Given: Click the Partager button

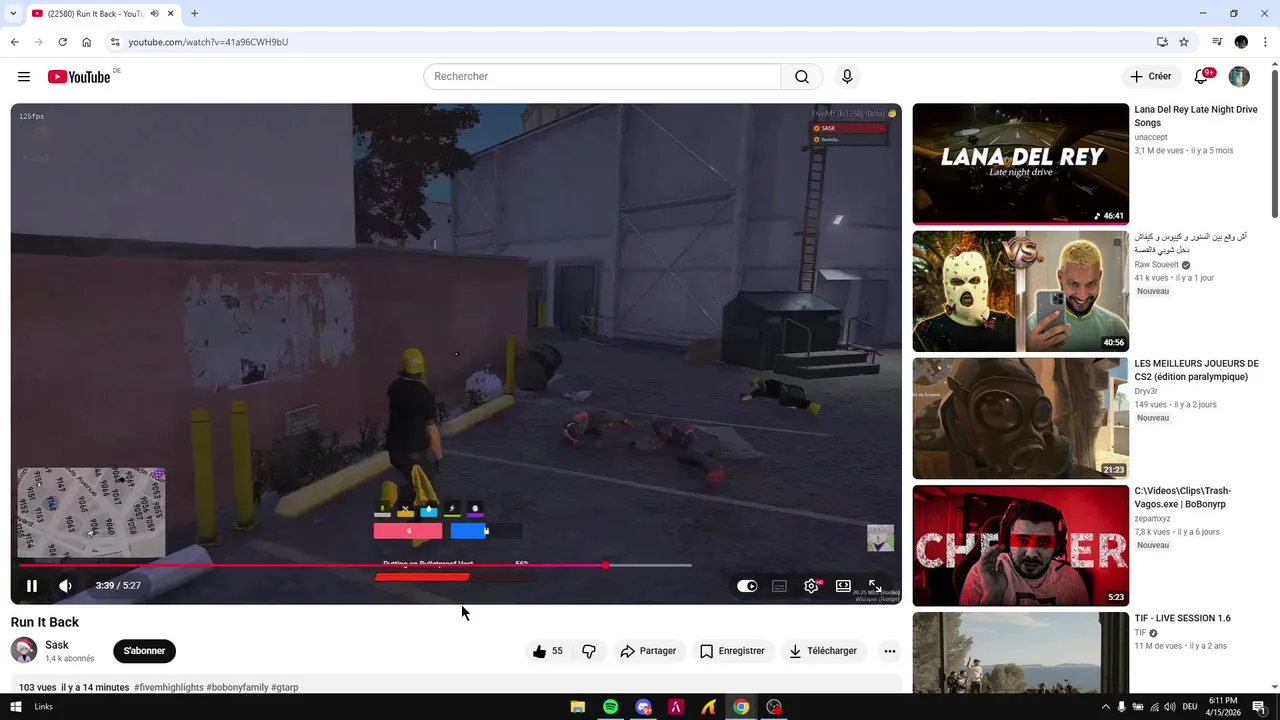Looking at the screenshot, I should click(x=648, y=651).
